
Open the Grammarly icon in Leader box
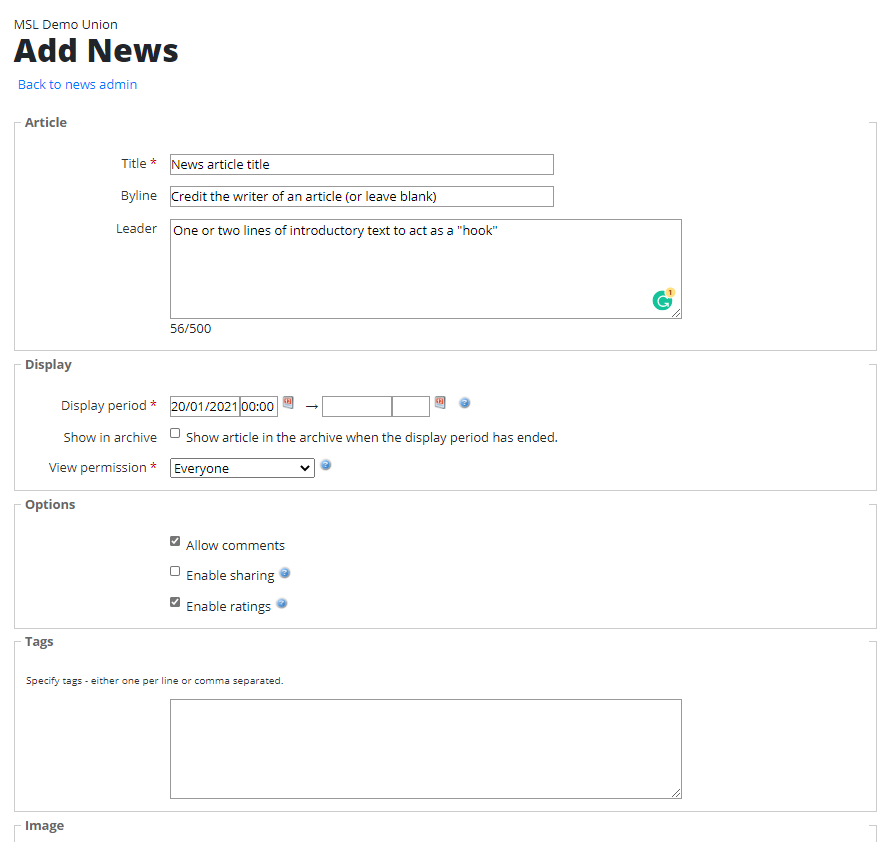pyautogui.click(x=663, y=299)
